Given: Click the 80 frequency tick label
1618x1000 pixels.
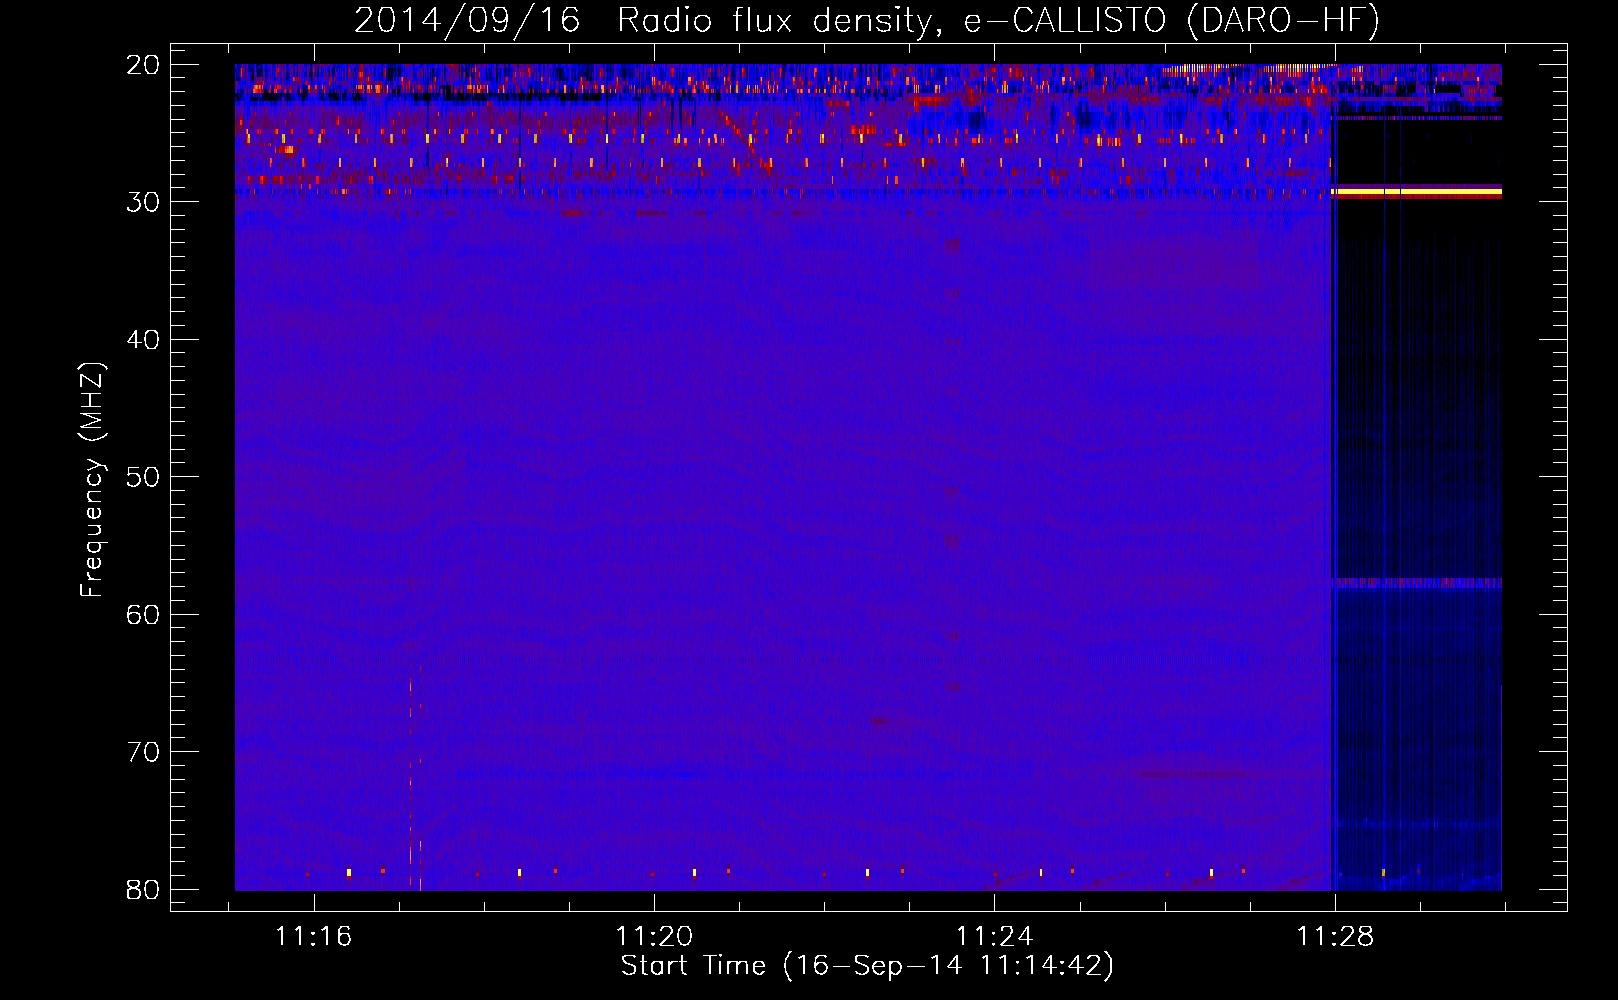Looking at the screenshot, I should [143, 889].
